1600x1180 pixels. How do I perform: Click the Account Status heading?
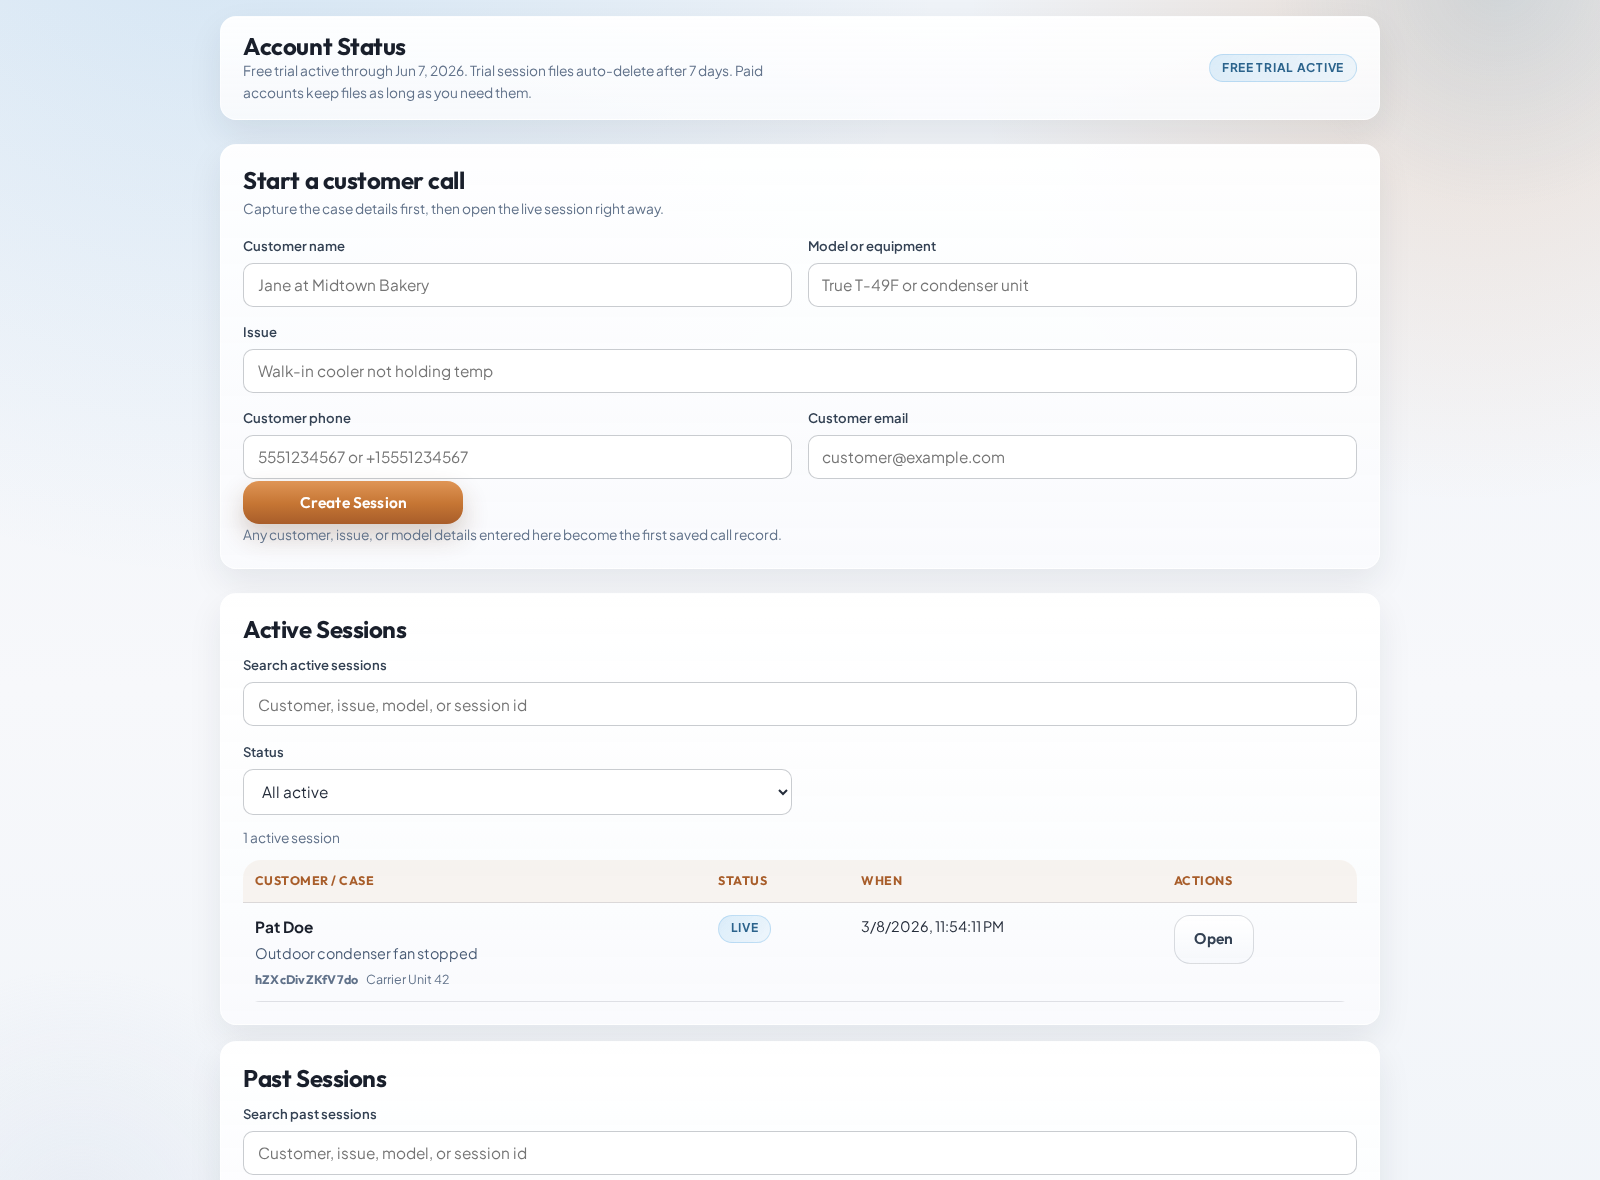coord(324,46)
